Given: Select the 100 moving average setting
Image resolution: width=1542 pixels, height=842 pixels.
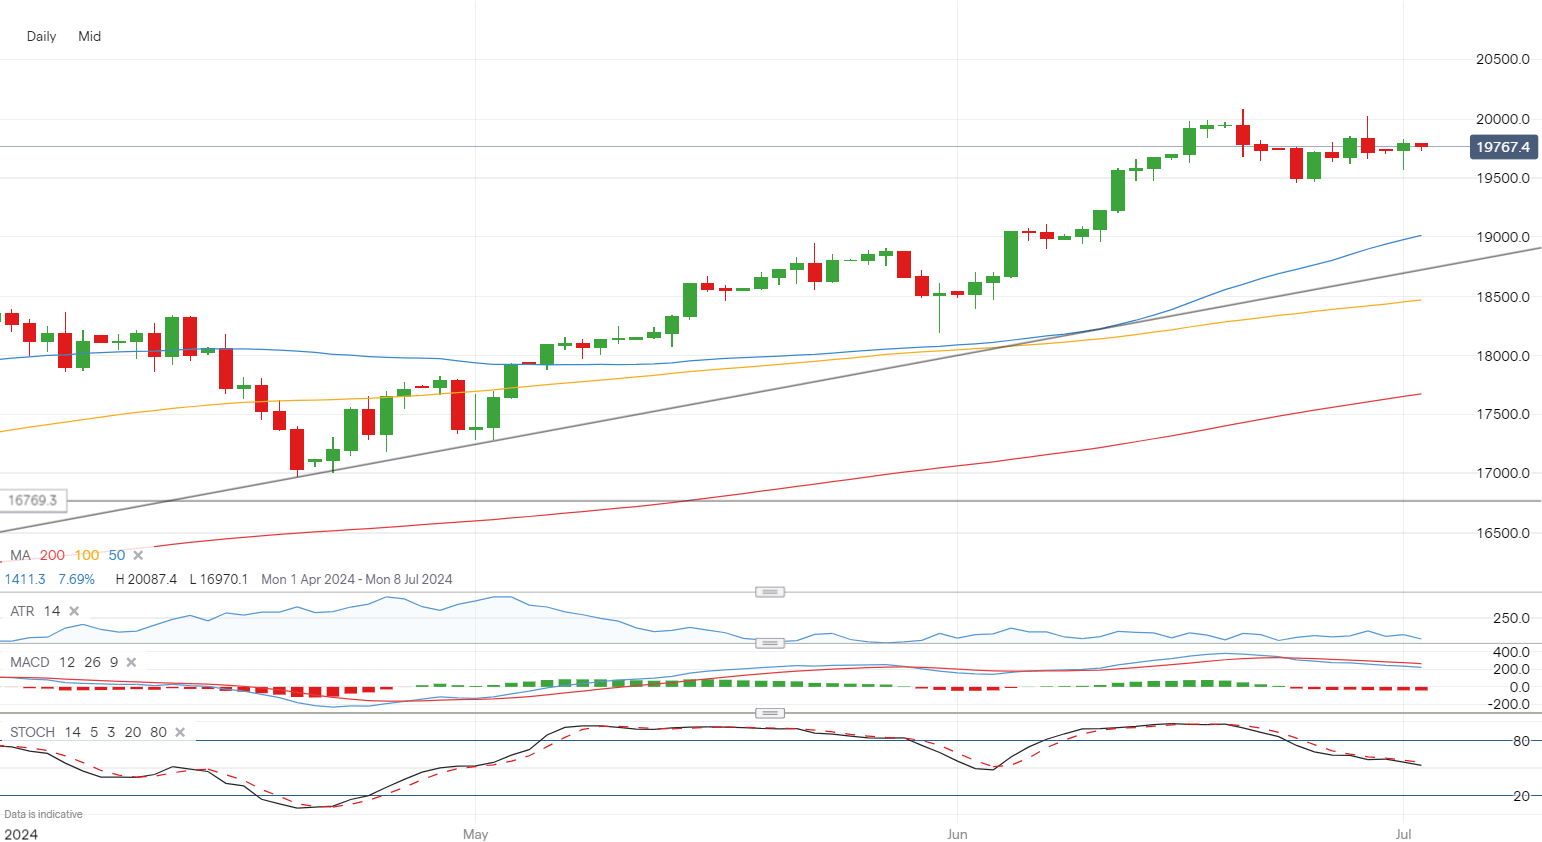Looking at the screenshot, I should 87,555.
